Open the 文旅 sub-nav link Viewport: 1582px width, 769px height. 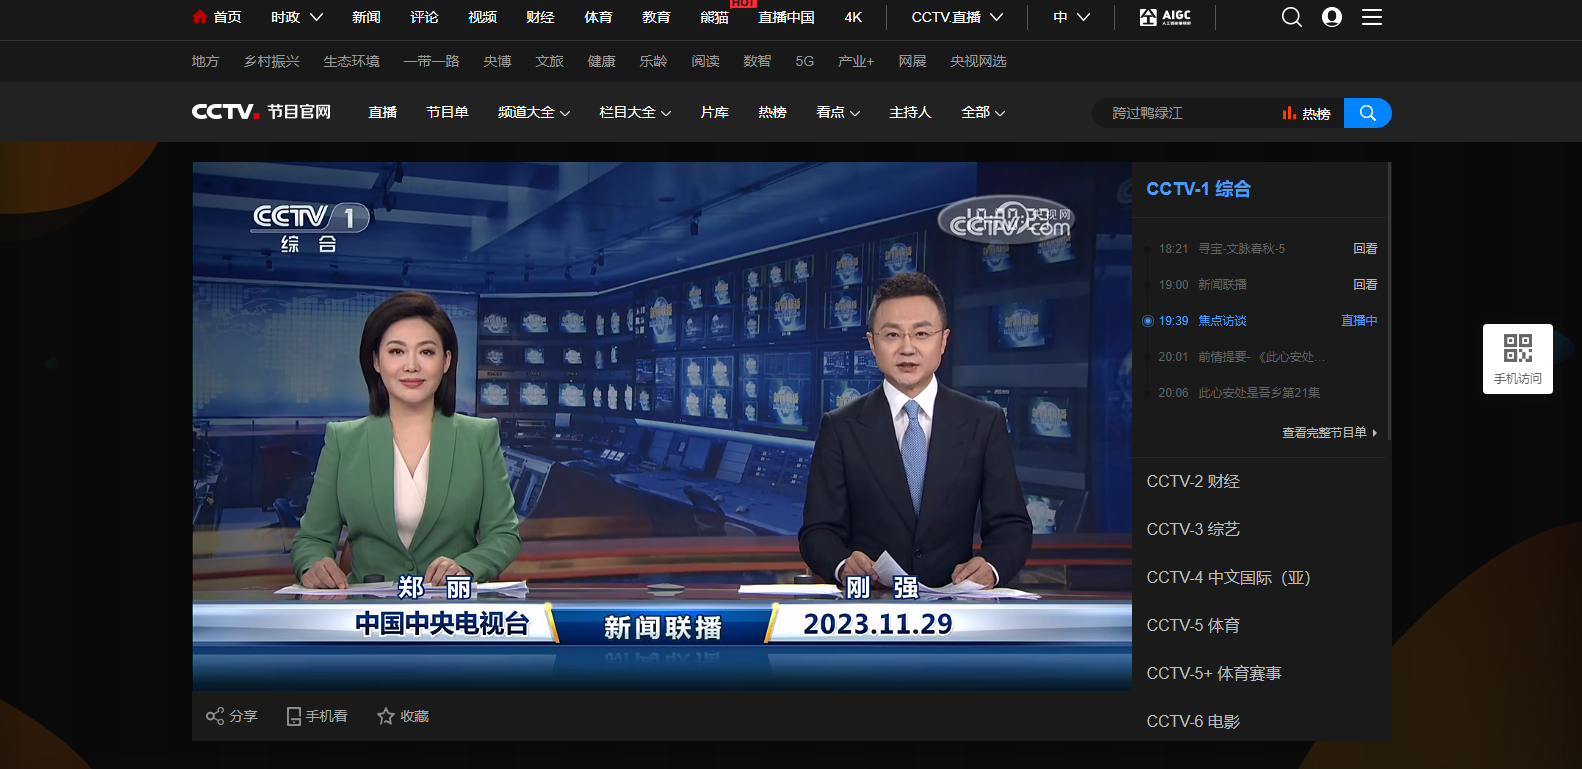549,61
